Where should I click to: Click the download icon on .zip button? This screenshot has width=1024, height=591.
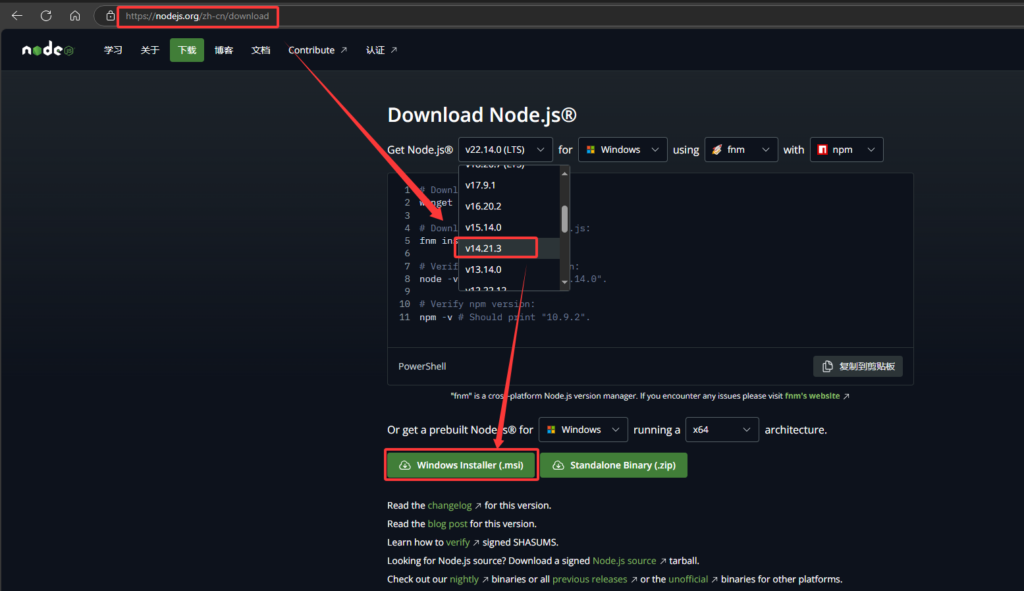558,465
